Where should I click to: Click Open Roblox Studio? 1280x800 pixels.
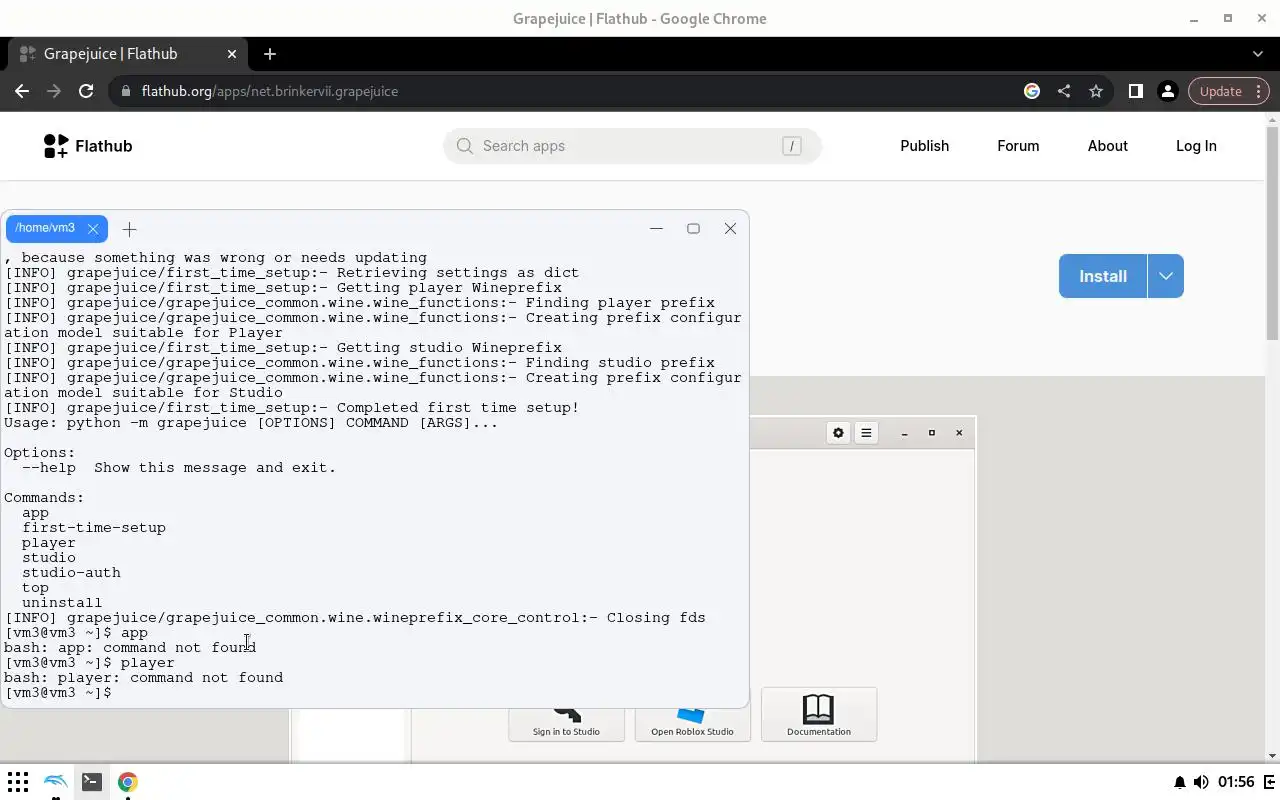pos(692,724)
